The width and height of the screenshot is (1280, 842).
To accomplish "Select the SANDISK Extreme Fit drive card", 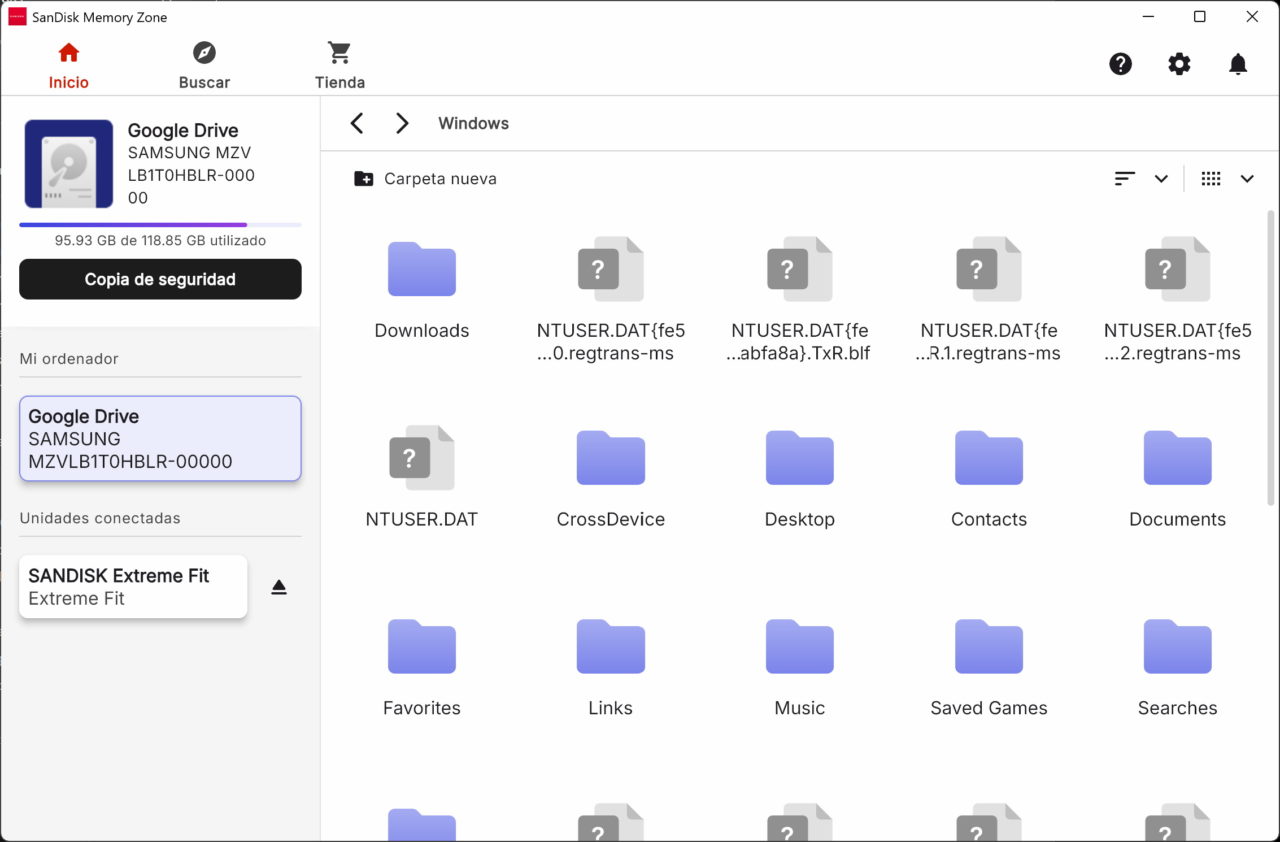I will coord(133,587).
